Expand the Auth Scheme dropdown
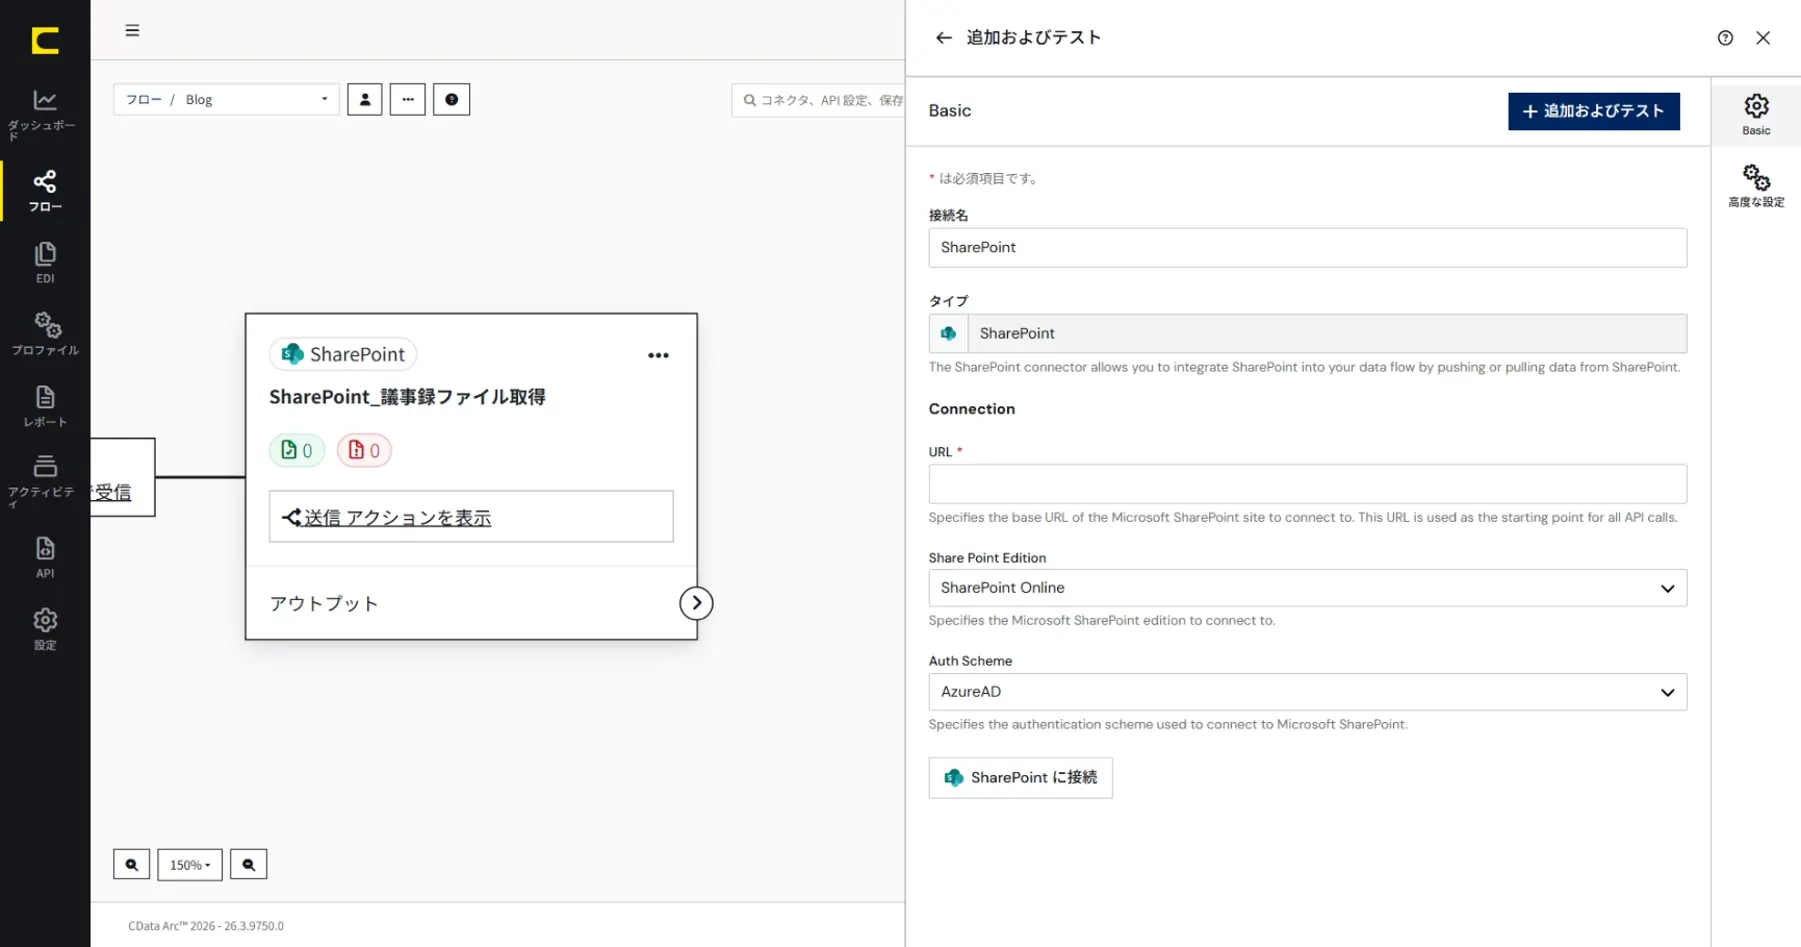Screen dimensions: 1801x947 click(1307, 692)
